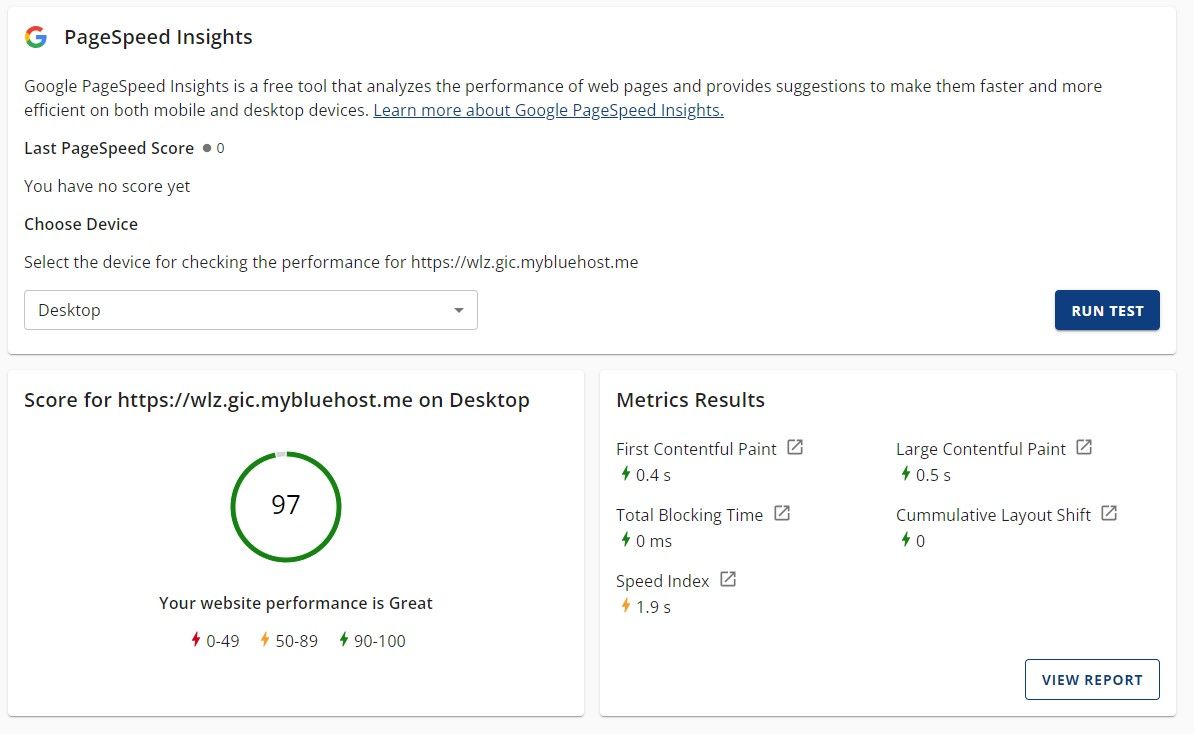Open Large Contentful Paint external link icon
Image resolution: width=1194 pixels, height=734 pixels.
click(x=1084, y=447)
